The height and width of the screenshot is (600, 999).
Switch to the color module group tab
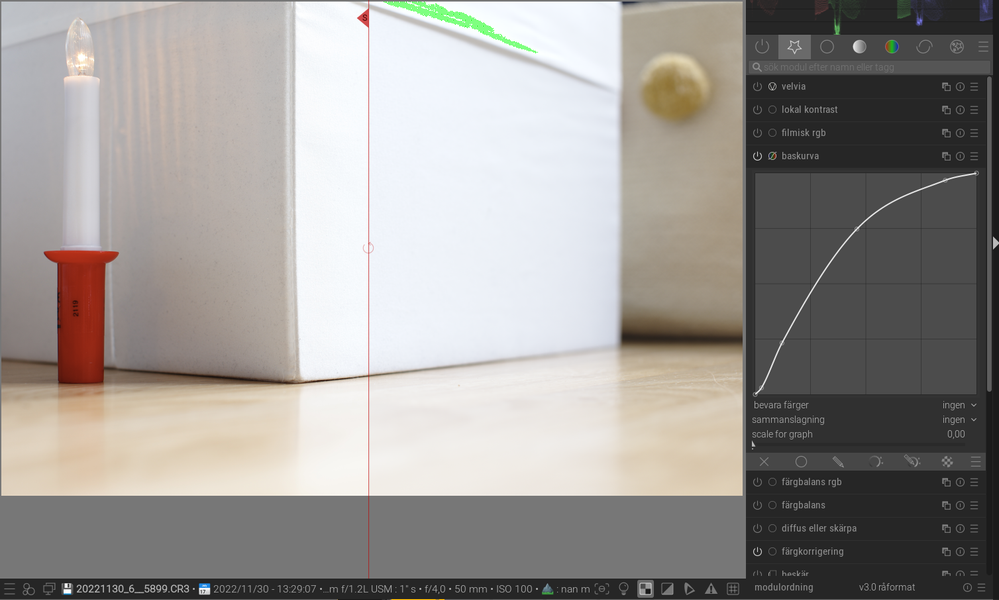tap(891, 47)
